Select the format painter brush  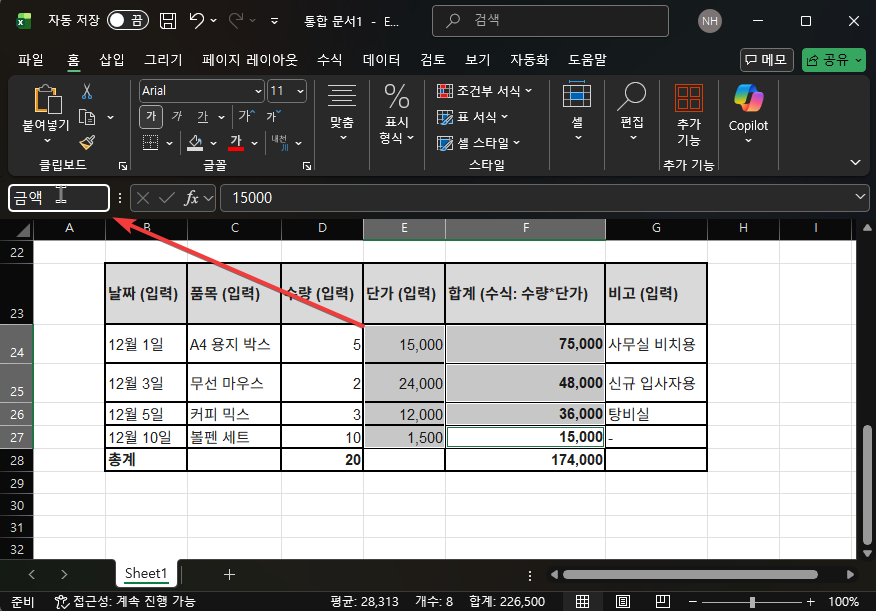[88, 141]
